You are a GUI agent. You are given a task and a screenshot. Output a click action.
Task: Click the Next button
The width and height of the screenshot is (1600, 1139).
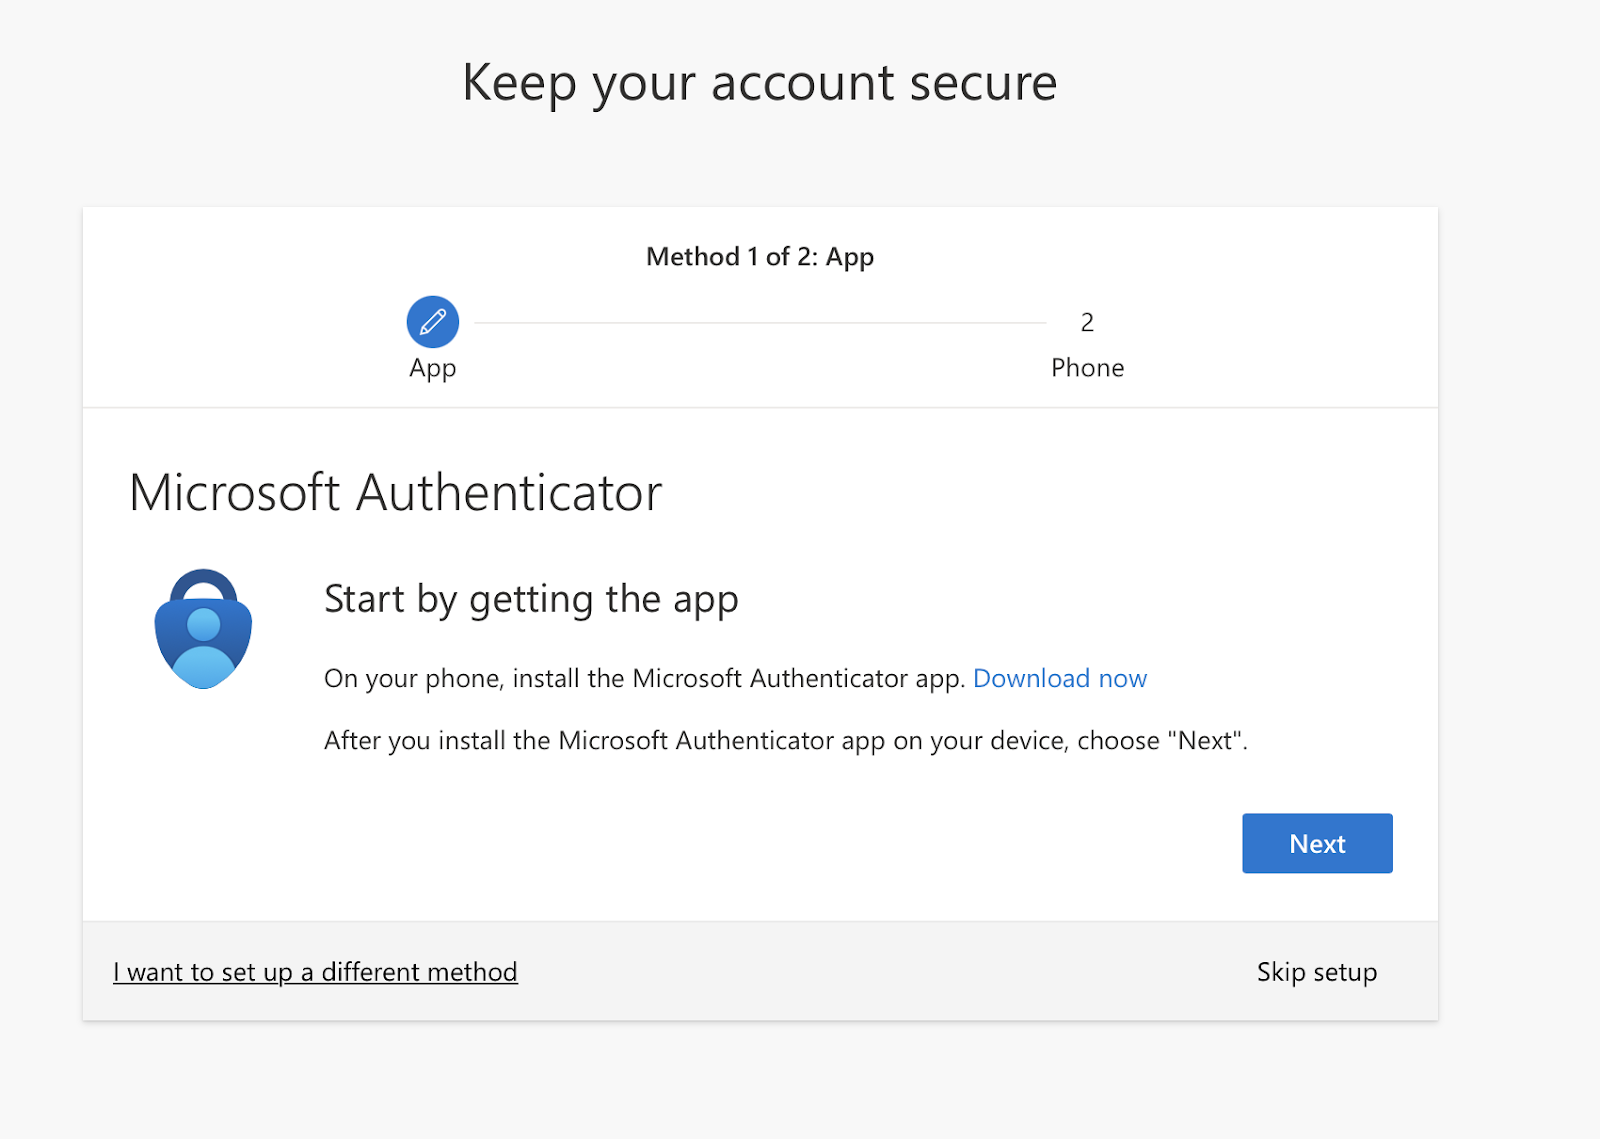(1317, 843)
